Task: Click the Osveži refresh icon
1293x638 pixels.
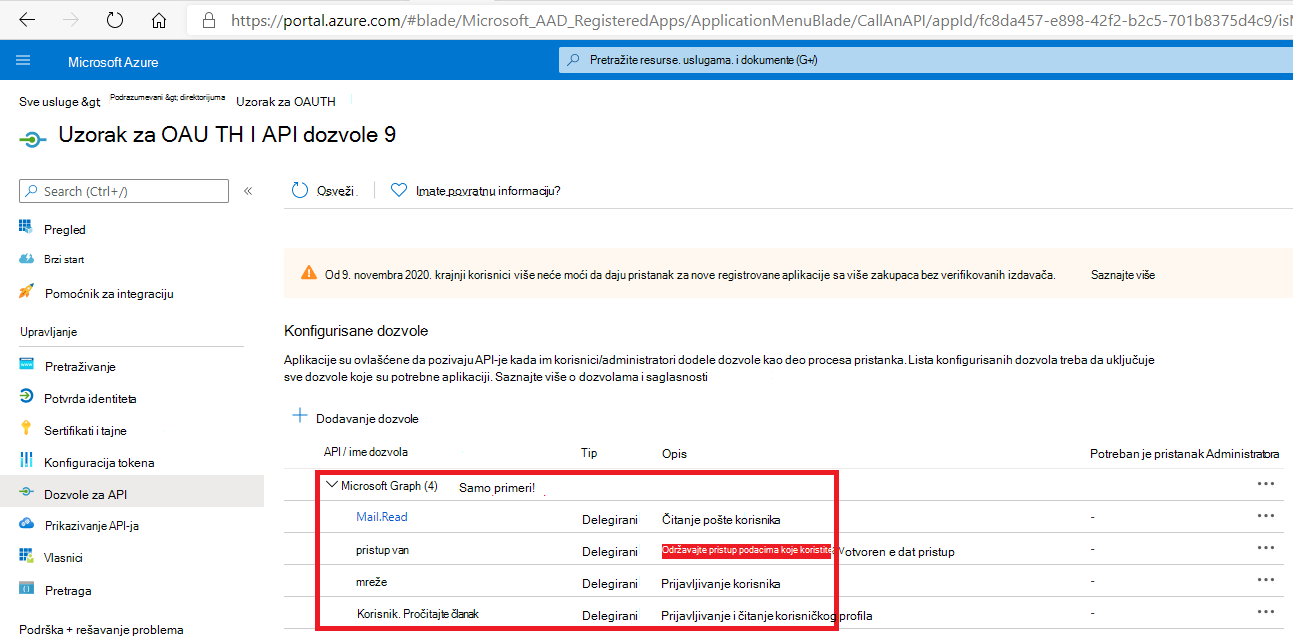Action: [x=300, y=190]
